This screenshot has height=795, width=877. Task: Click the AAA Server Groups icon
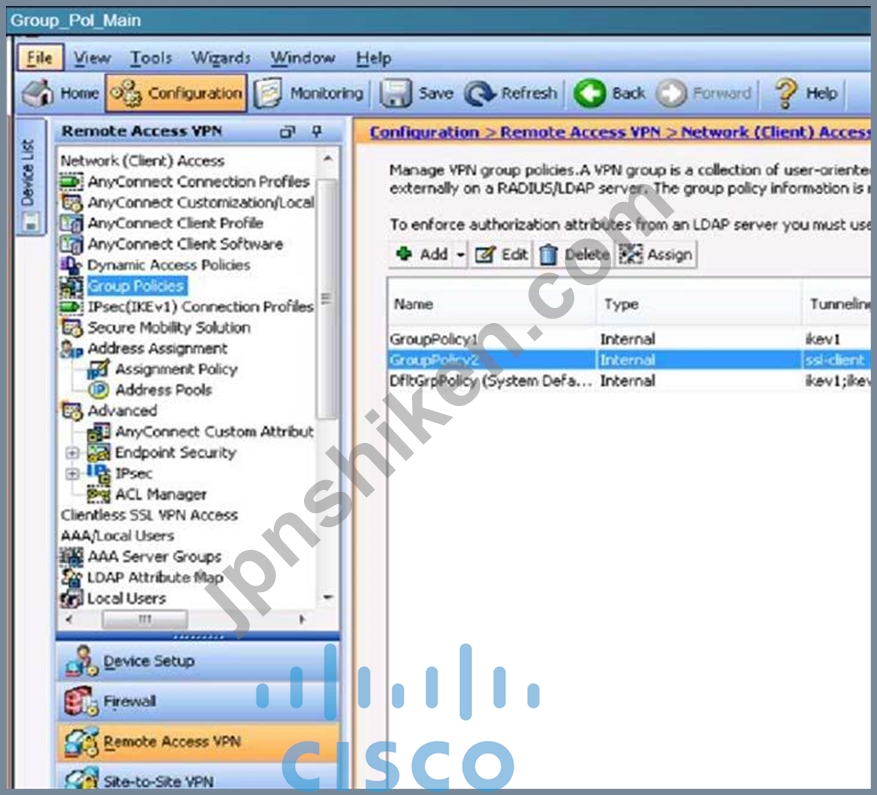(71, 557)
